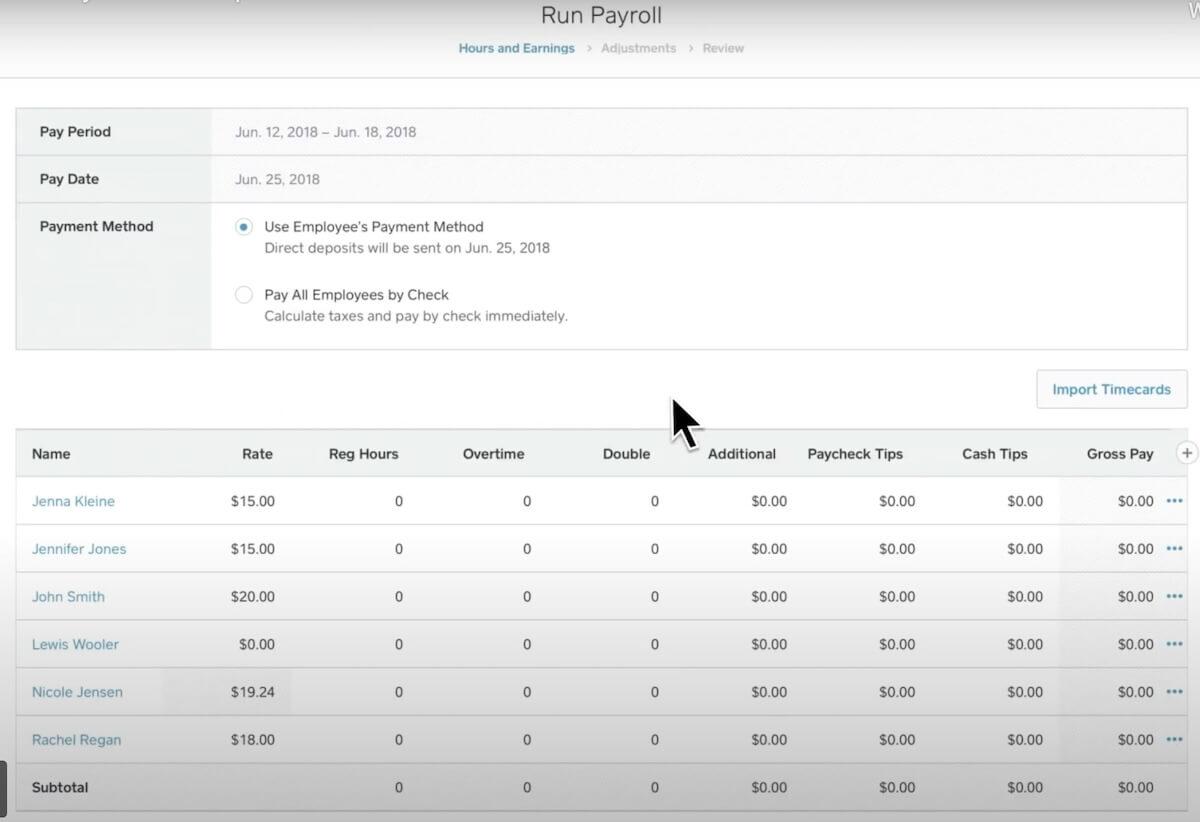Click John Smith's $20.00 rate
The image size is (1200, 822).
(252, 596)
